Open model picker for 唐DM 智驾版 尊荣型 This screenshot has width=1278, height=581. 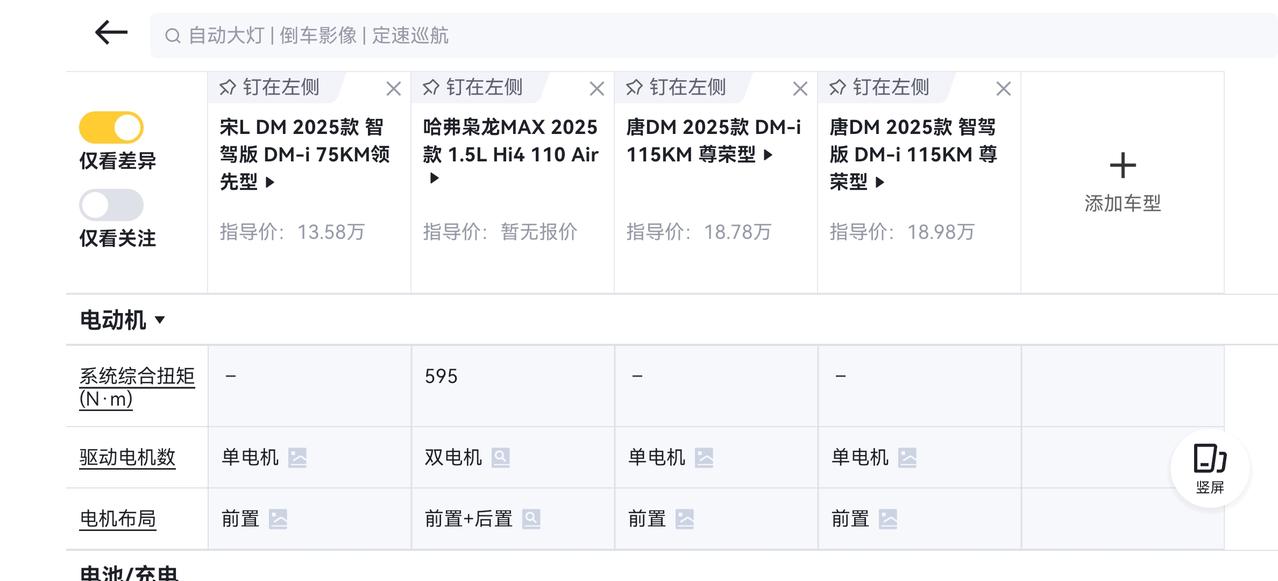coord(914,154)
